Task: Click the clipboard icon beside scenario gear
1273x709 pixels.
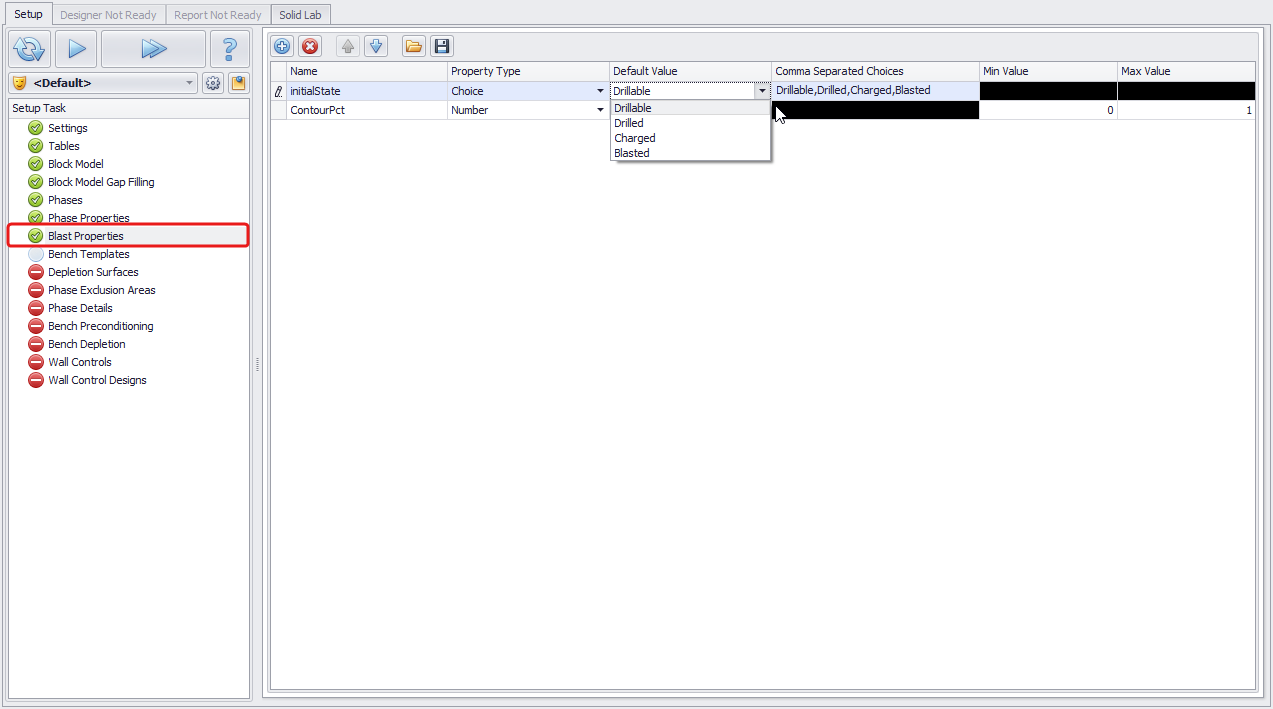Action: tap(238, 83)
